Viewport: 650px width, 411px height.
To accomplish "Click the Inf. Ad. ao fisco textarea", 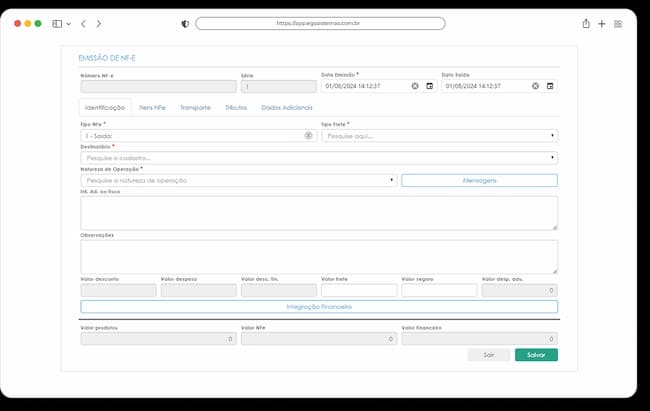I will (319, 213).
